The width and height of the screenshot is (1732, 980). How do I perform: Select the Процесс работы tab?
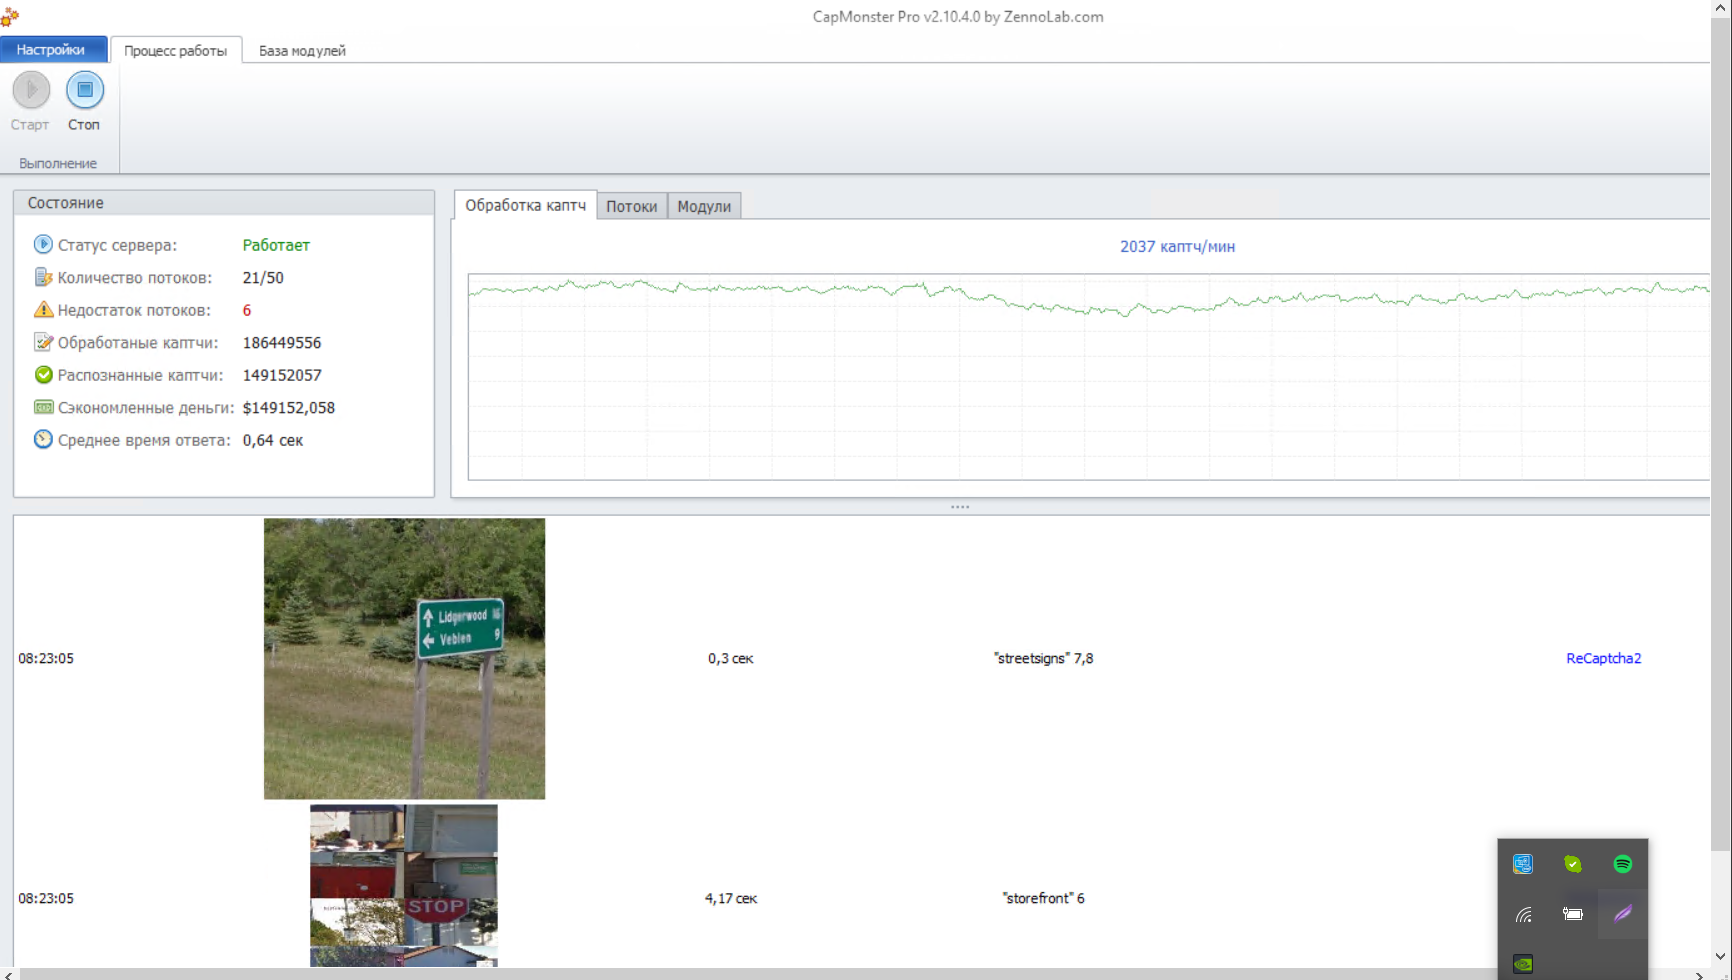point(176,51)
